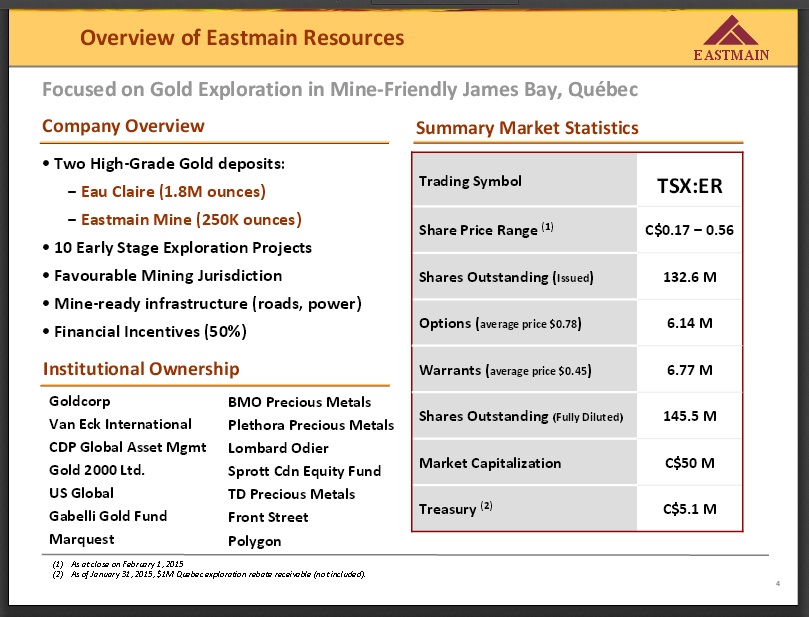809x617 pixels.
Task: Select 'Polygon' entry
Action: point(255,541)
